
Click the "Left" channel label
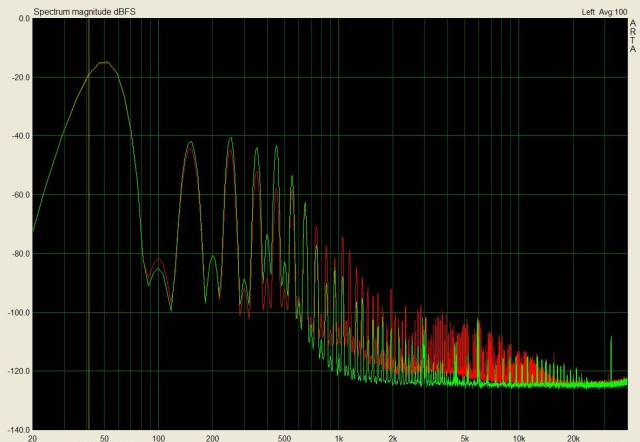point(588,12)
